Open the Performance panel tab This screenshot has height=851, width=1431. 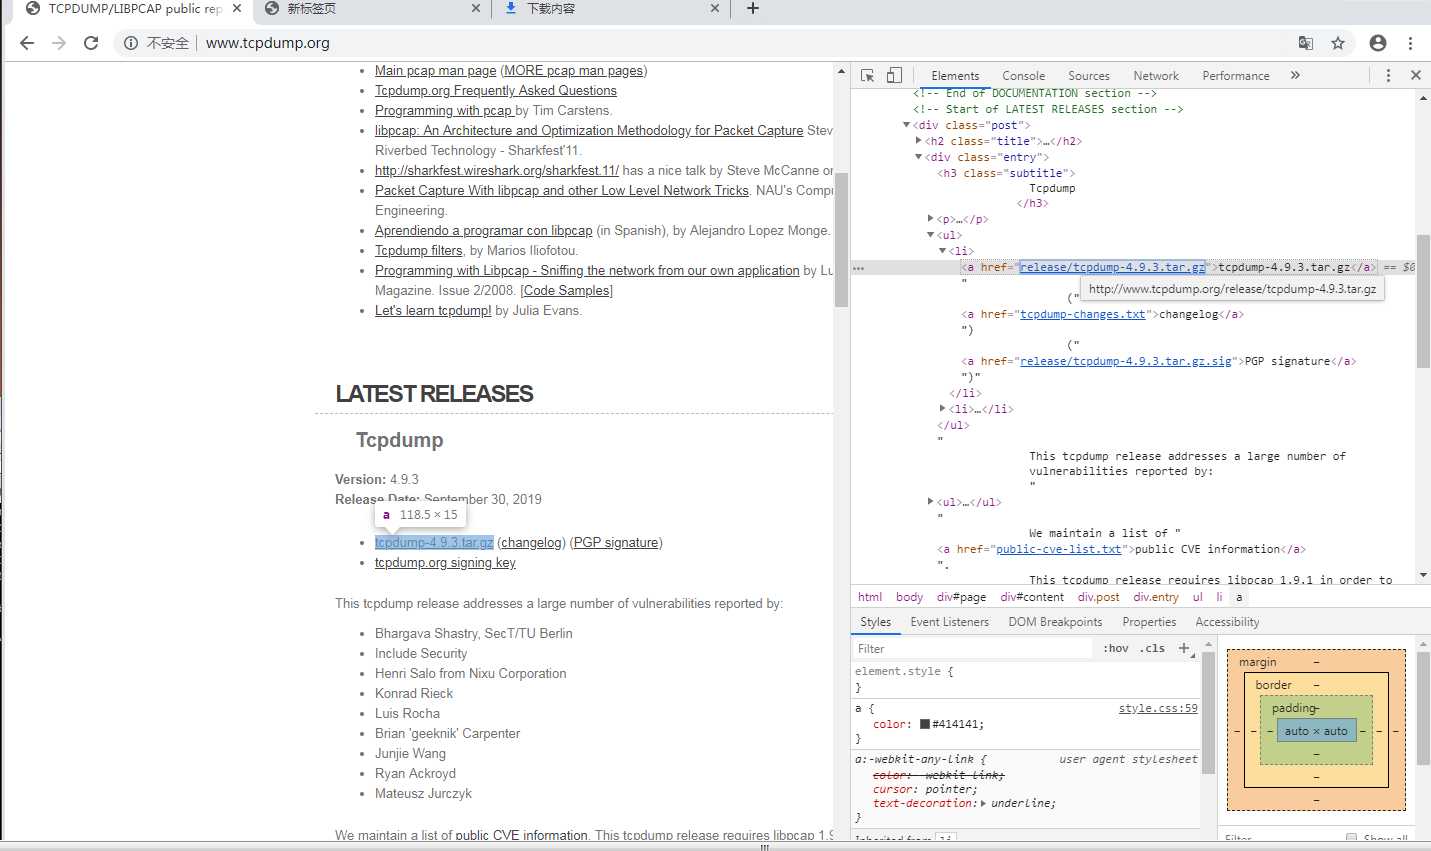coord(1236,76)
